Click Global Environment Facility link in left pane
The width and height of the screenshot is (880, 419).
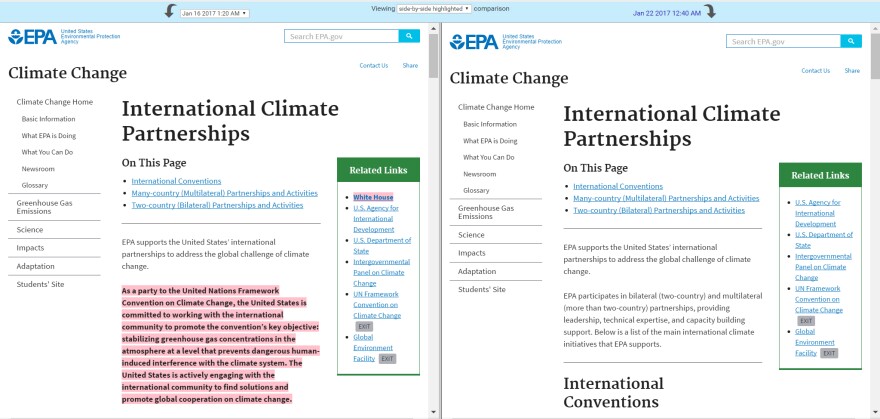pos(373,348)
